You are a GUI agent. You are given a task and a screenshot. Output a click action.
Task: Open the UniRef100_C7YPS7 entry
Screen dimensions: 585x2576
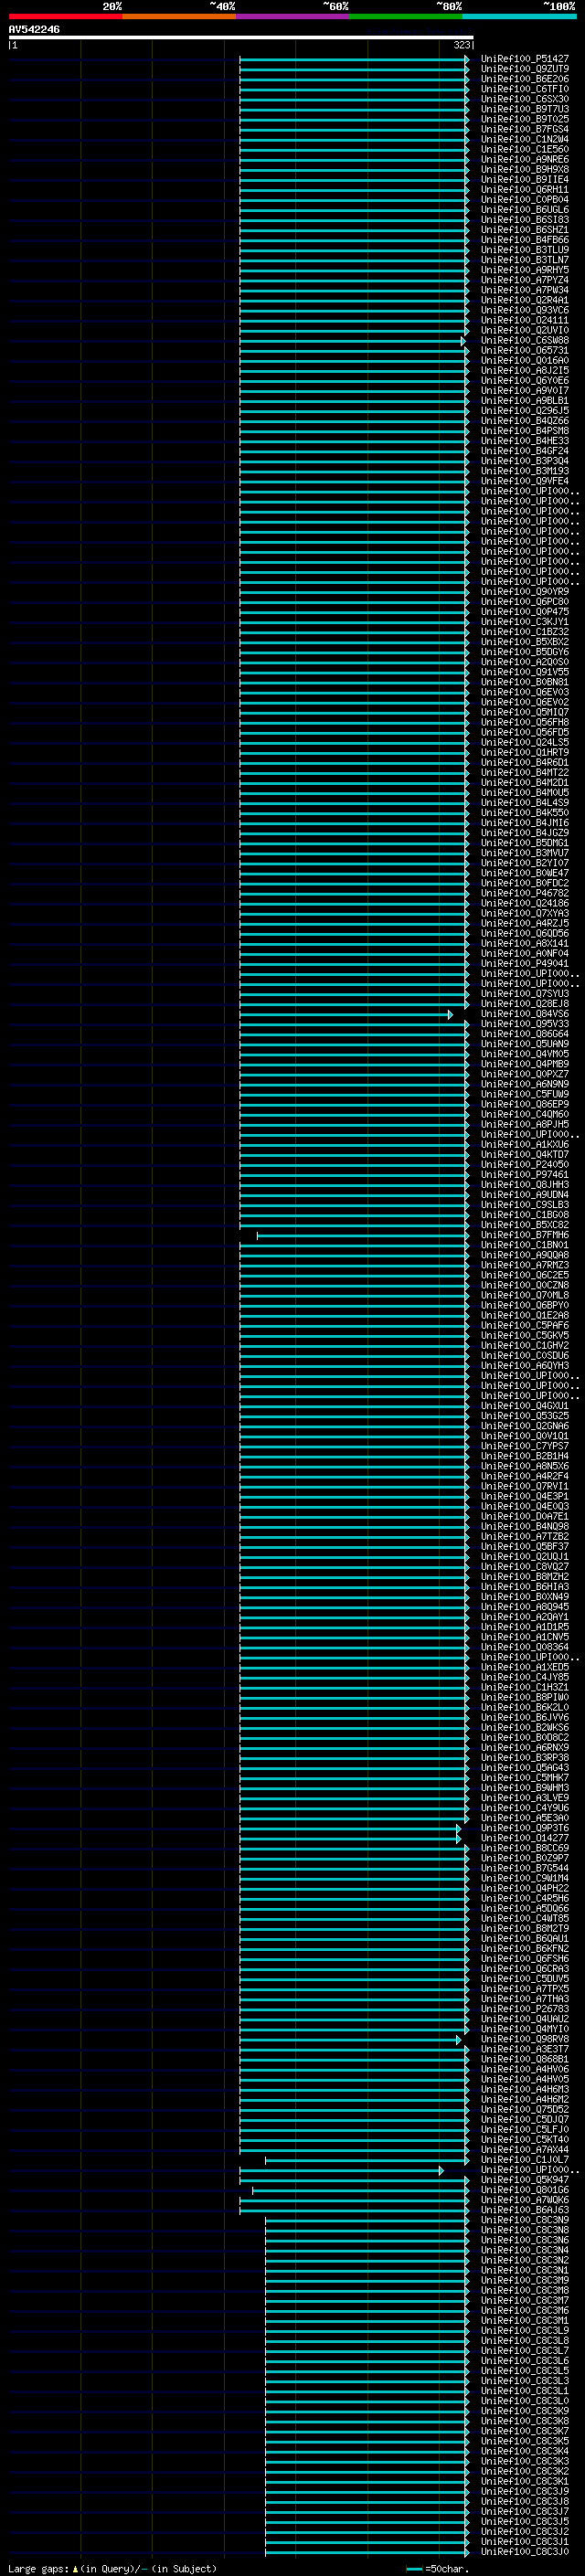pos(524,1447)
